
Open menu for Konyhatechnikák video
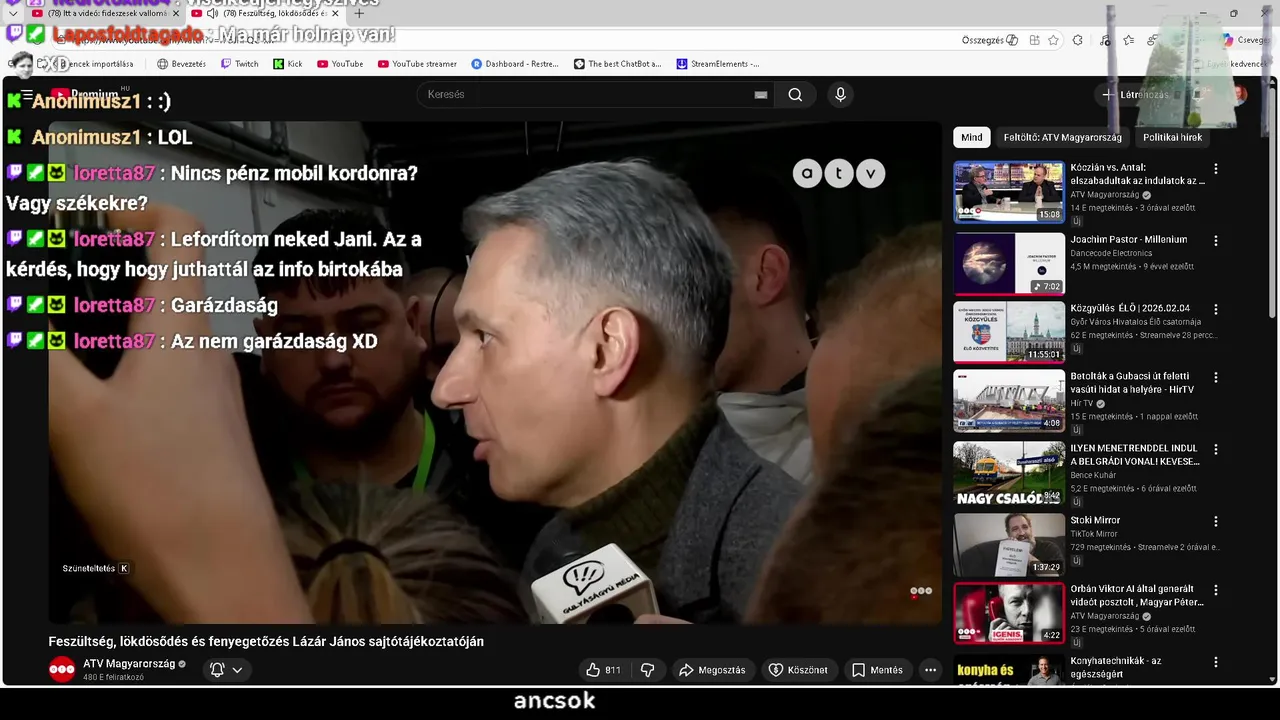click(1216, 662)
